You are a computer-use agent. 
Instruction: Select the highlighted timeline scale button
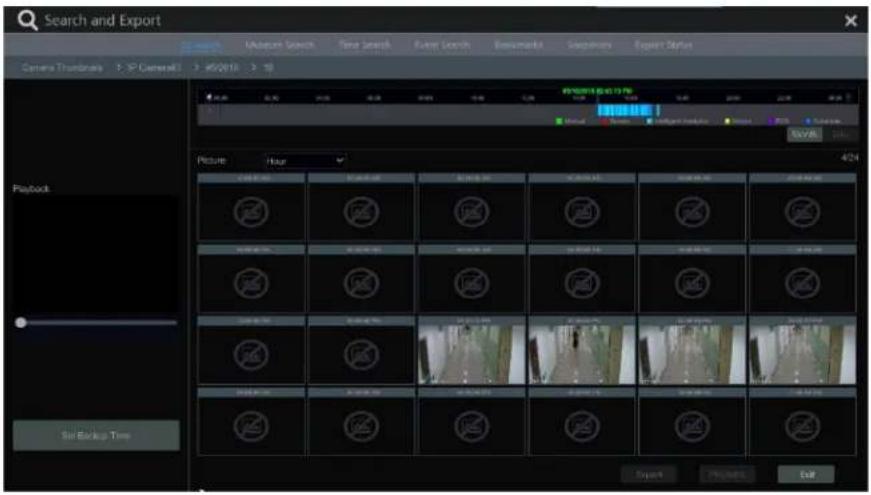pyautogui.click(x=804, y=135)
